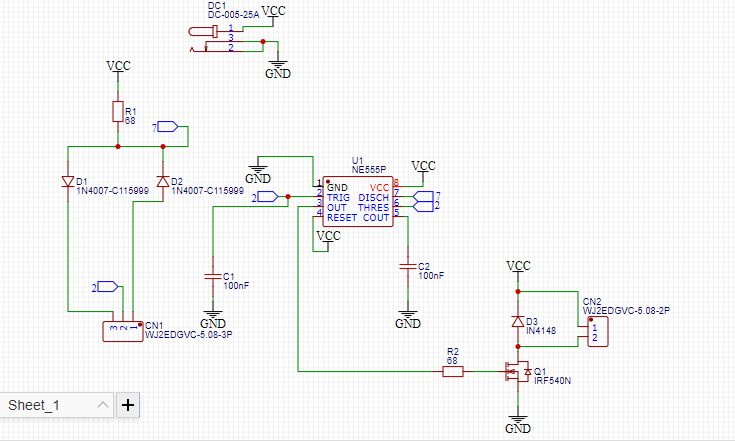Click the WJ2EDGVC-5.08-3P label
The width and height of the screenshot is (735, 441).
188,335
